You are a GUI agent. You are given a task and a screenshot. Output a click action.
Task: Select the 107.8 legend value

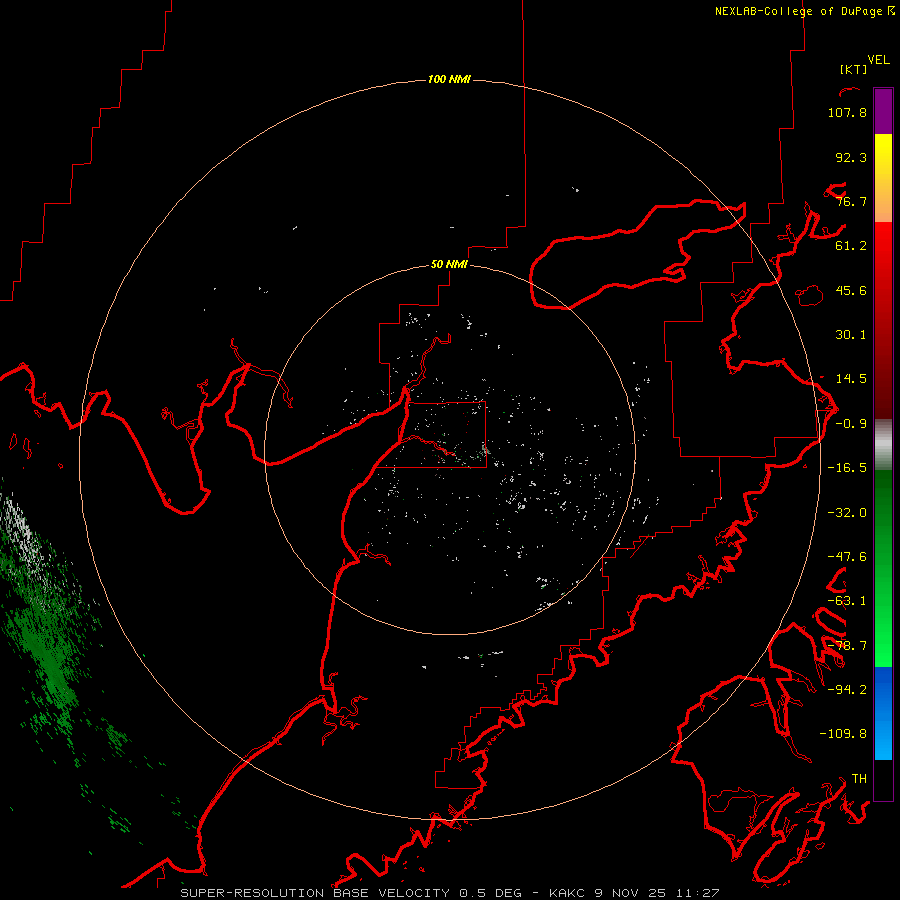point(847,112)
